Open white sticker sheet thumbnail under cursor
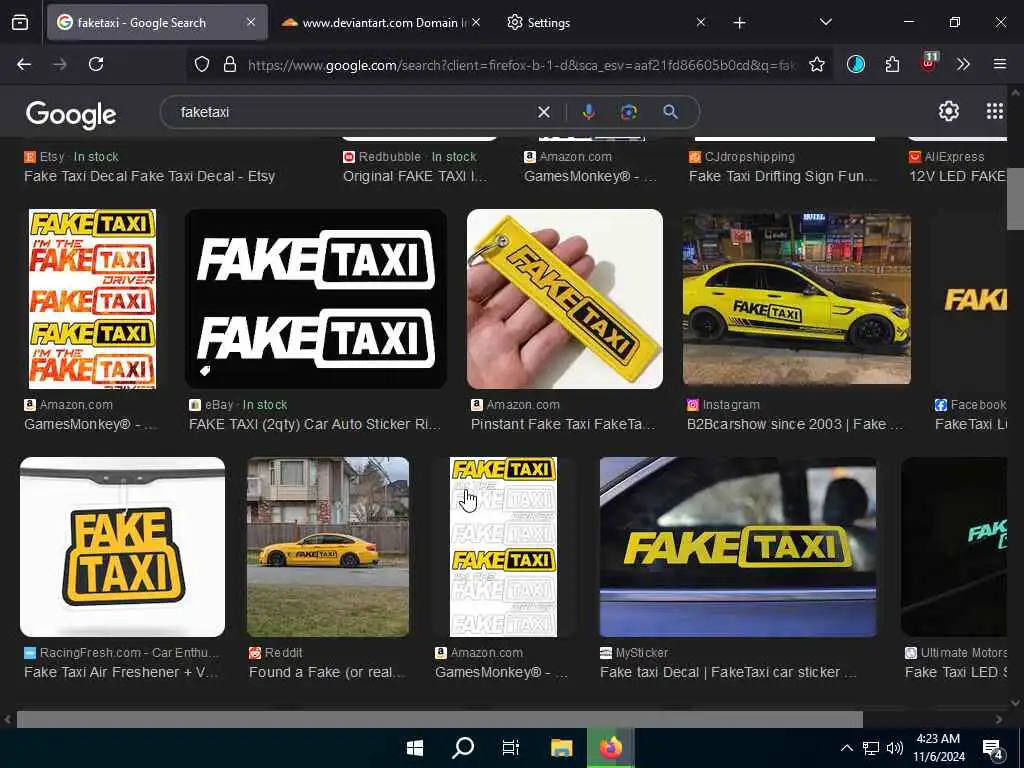Image resolution: width=1024 pixels, height=768 pixels. [504, 547]
